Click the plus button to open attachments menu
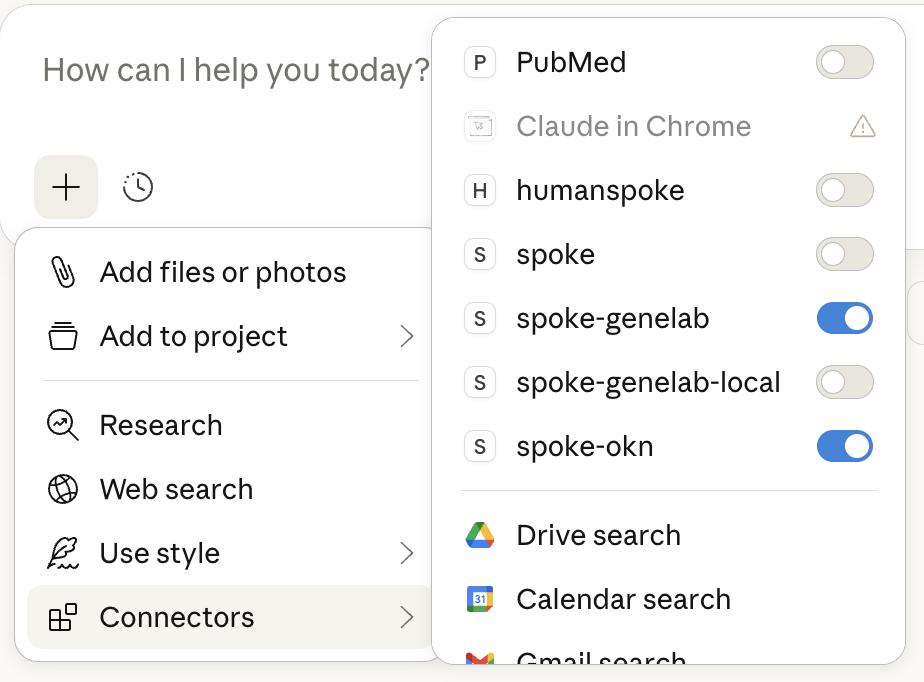Screen dimensions: 924x682 pyautogui.click(x=66, y=187)
